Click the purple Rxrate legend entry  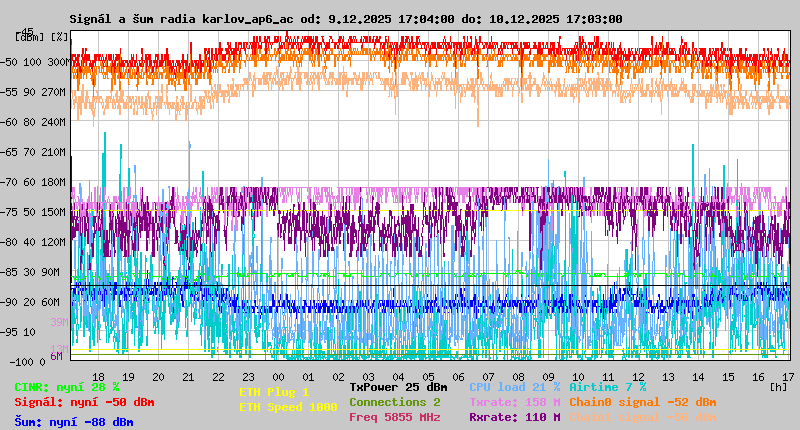pos(514,417)
